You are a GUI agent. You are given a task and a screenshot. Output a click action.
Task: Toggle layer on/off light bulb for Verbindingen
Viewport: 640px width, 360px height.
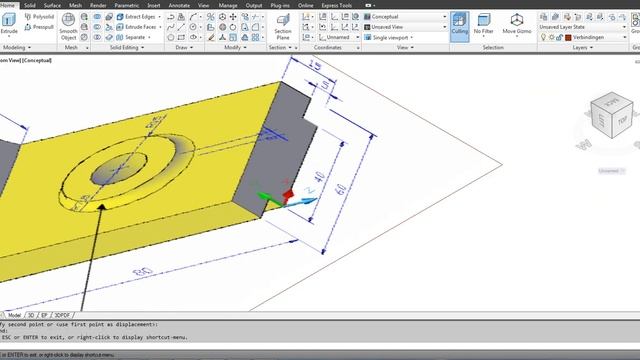[x=543, y=37]
